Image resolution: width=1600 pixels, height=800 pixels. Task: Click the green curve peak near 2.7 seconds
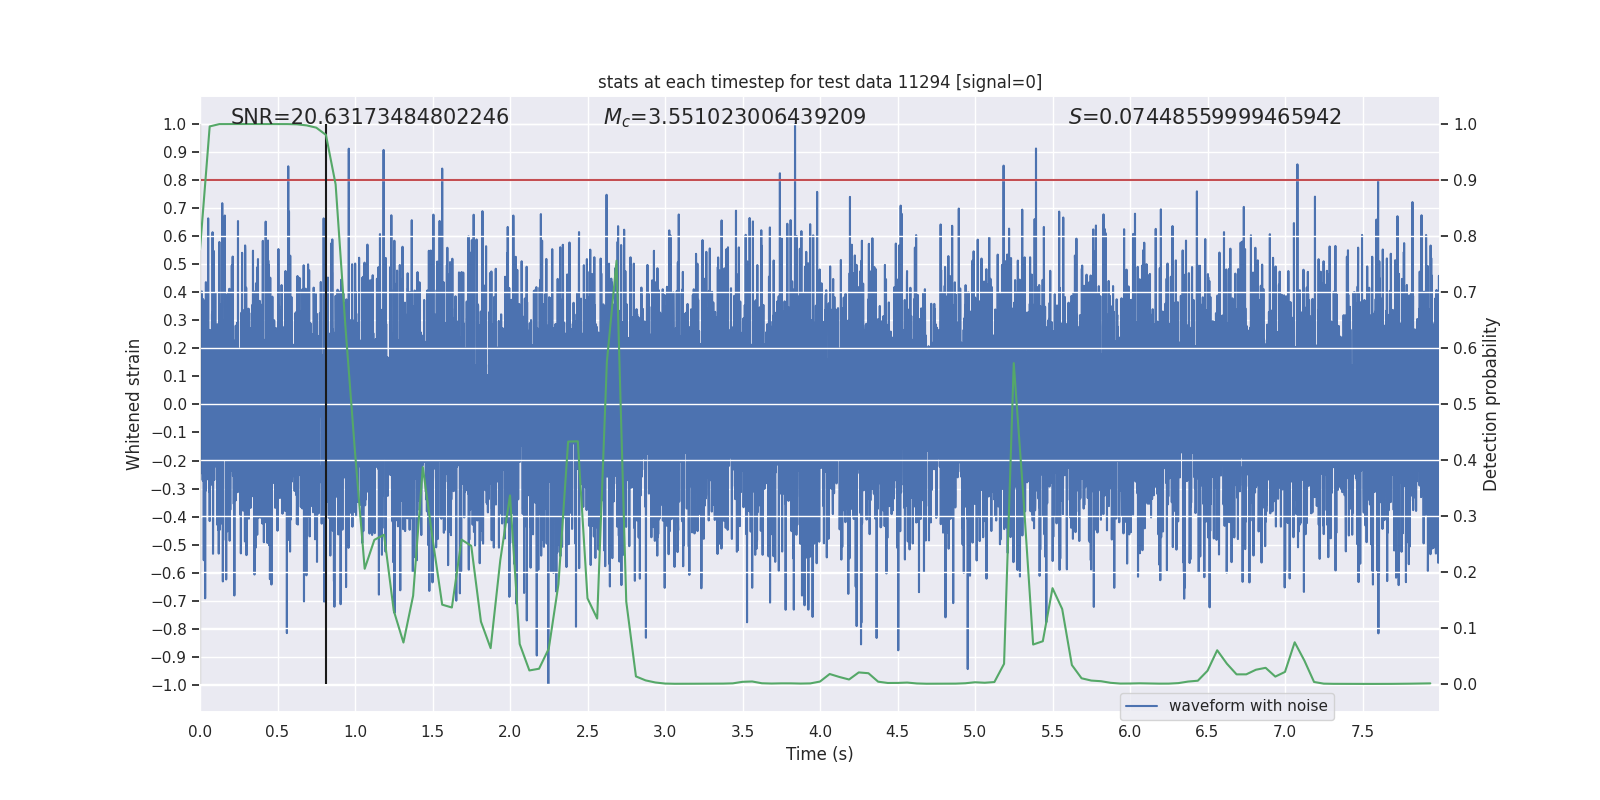click(613, 278)
